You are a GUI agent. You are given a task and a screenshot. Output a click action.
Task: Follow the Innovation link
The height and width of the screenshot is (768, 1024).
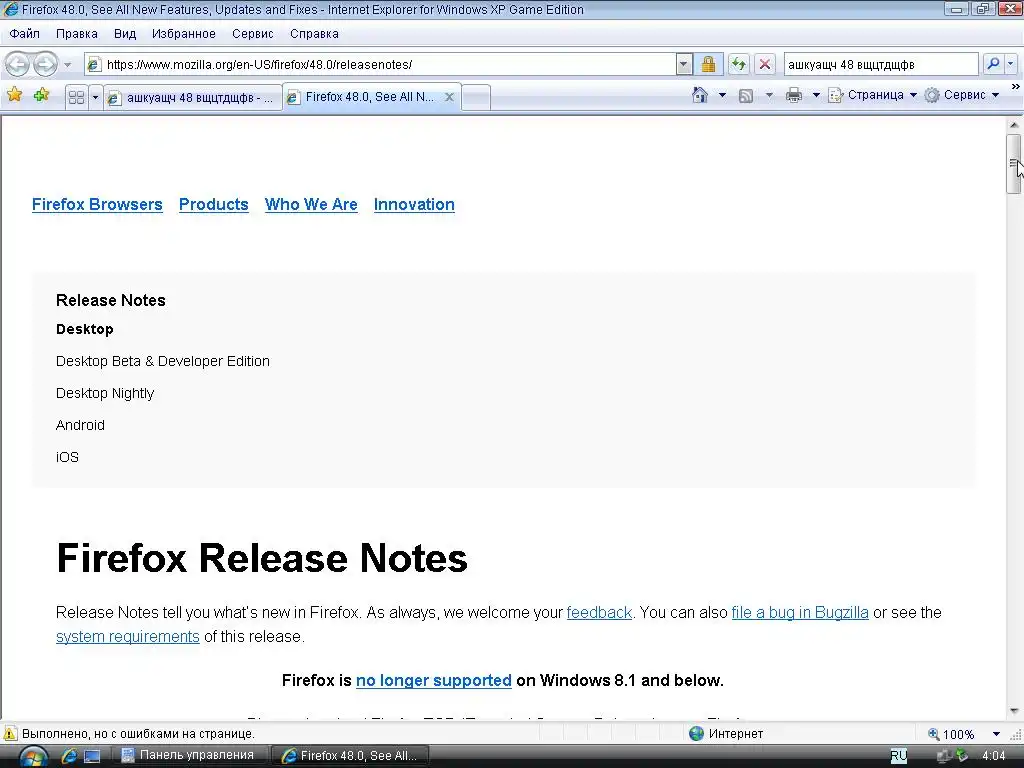pyautogui.click(x=414, y=204)
